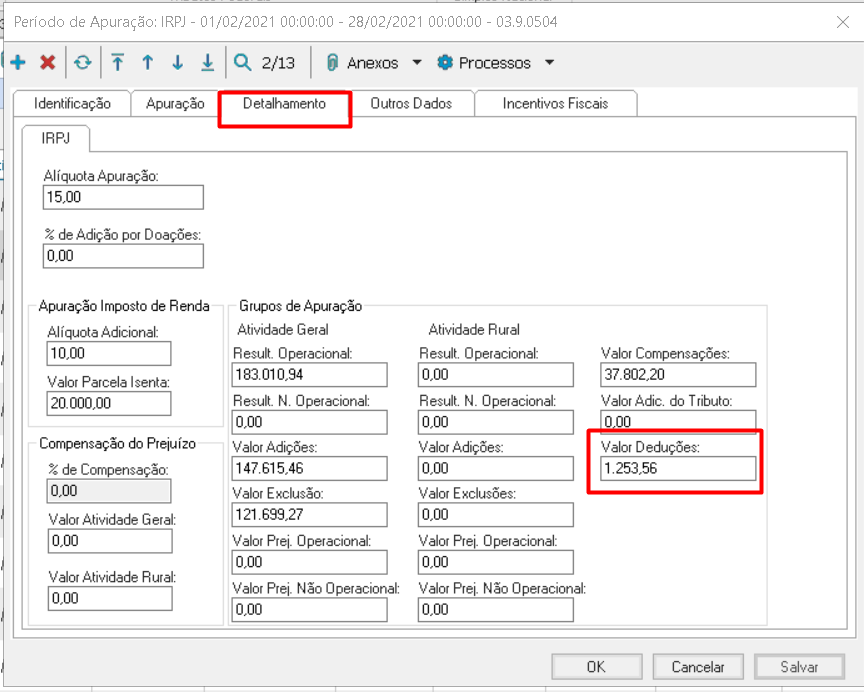Delete the record with the red X icon
Screen dimensions: 864x692
[48, 62]
